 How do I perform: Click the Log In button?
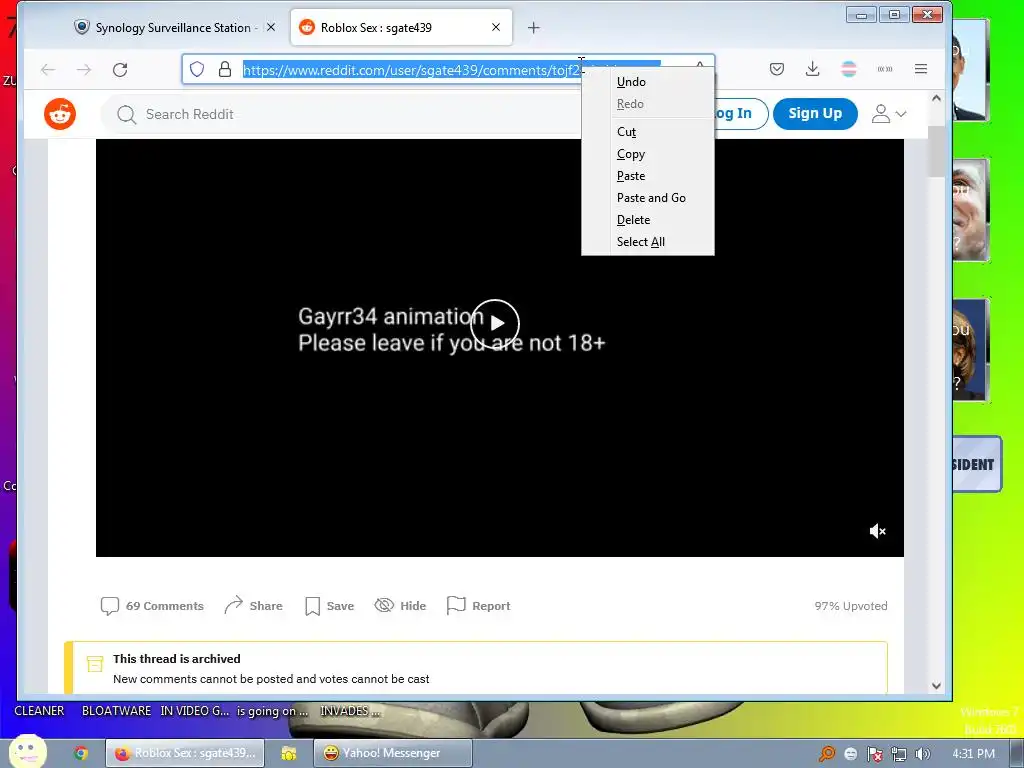[x=740, y=114]
